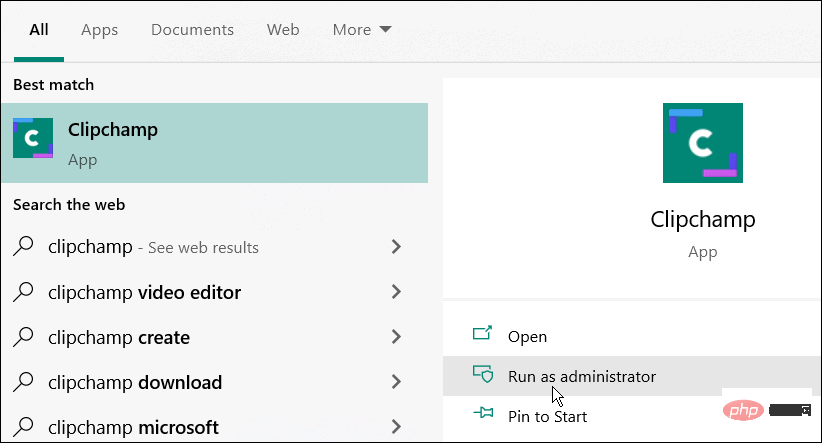Click the Run as administrator shield icon
Viewport: 822px width, 443px height.
[x=483, y=374]
